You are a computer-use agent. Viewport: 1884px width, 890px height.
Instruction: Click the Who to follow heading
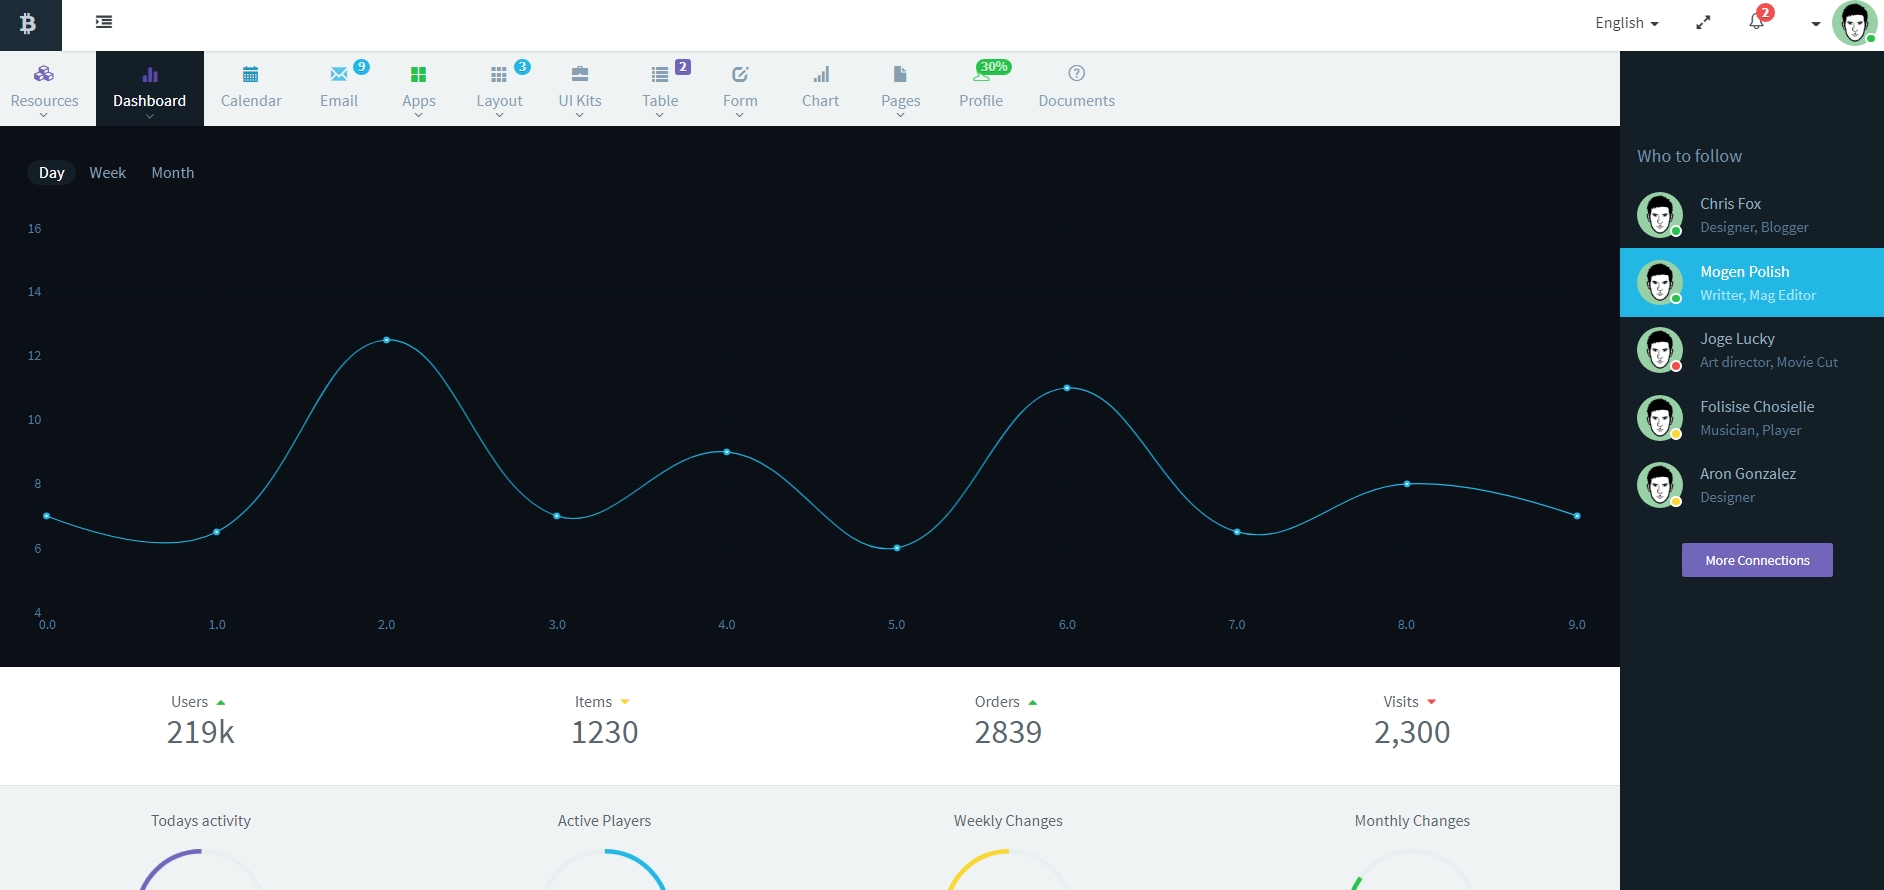point(1689,156)
